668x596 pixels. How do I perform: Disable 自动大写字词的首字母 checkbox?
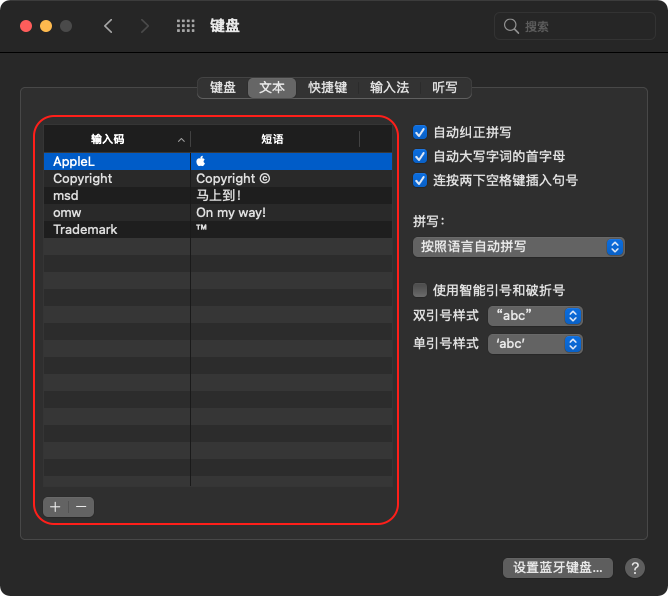pos(421,156)
